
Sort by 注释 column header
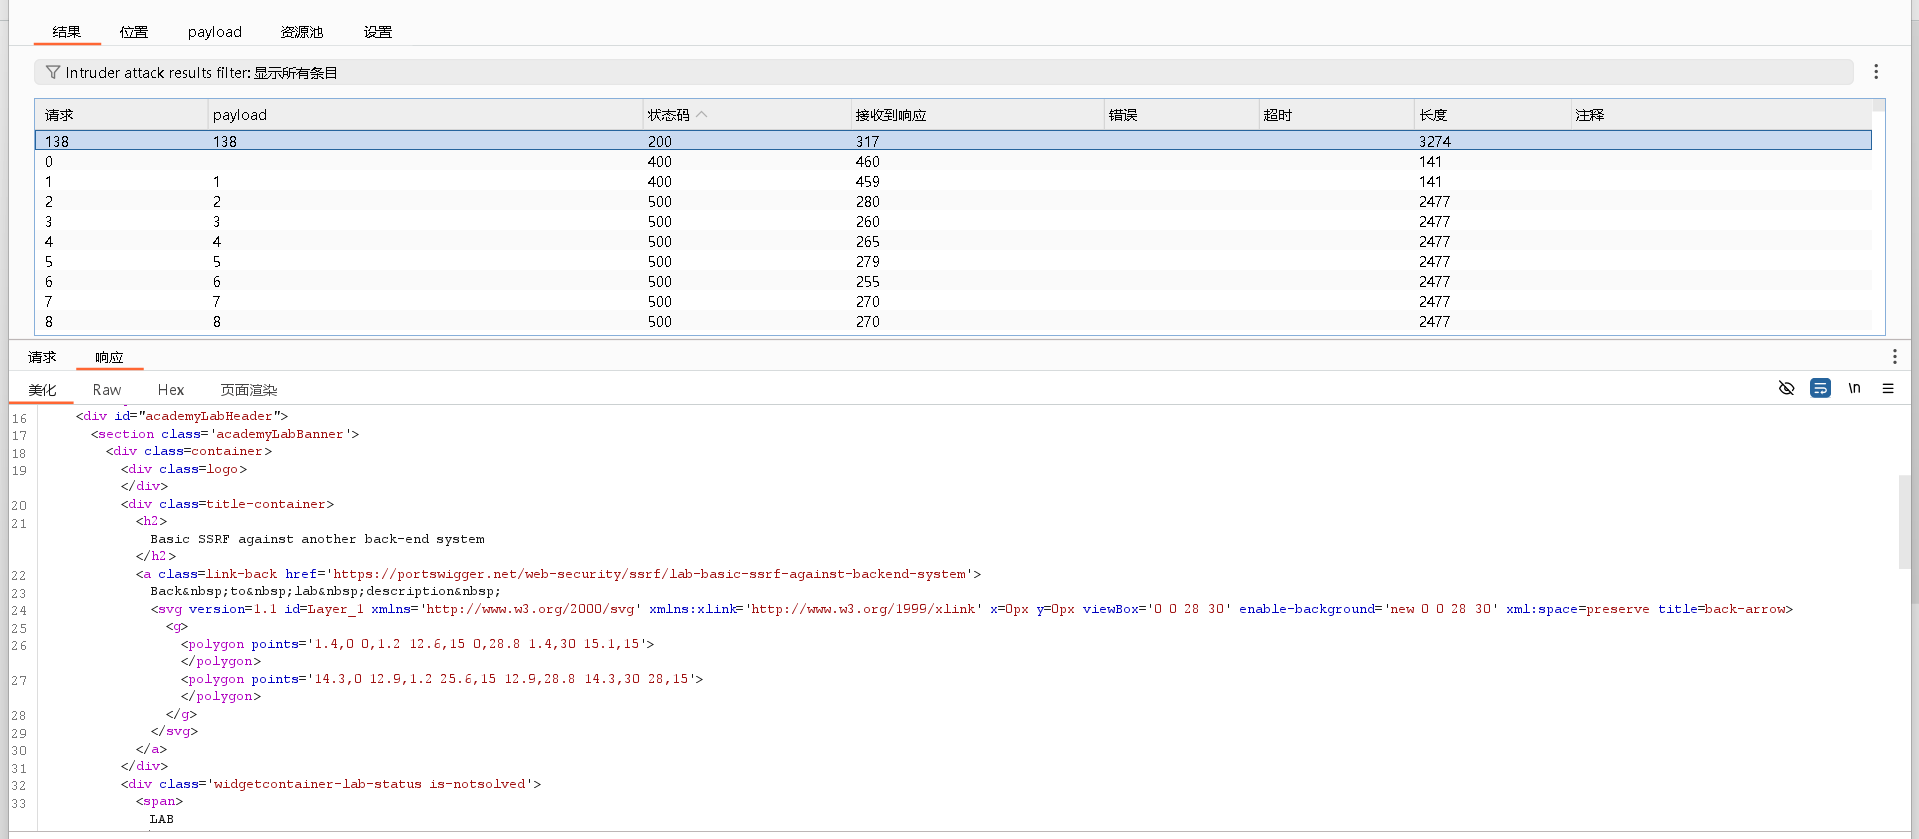coord(1721,115)
